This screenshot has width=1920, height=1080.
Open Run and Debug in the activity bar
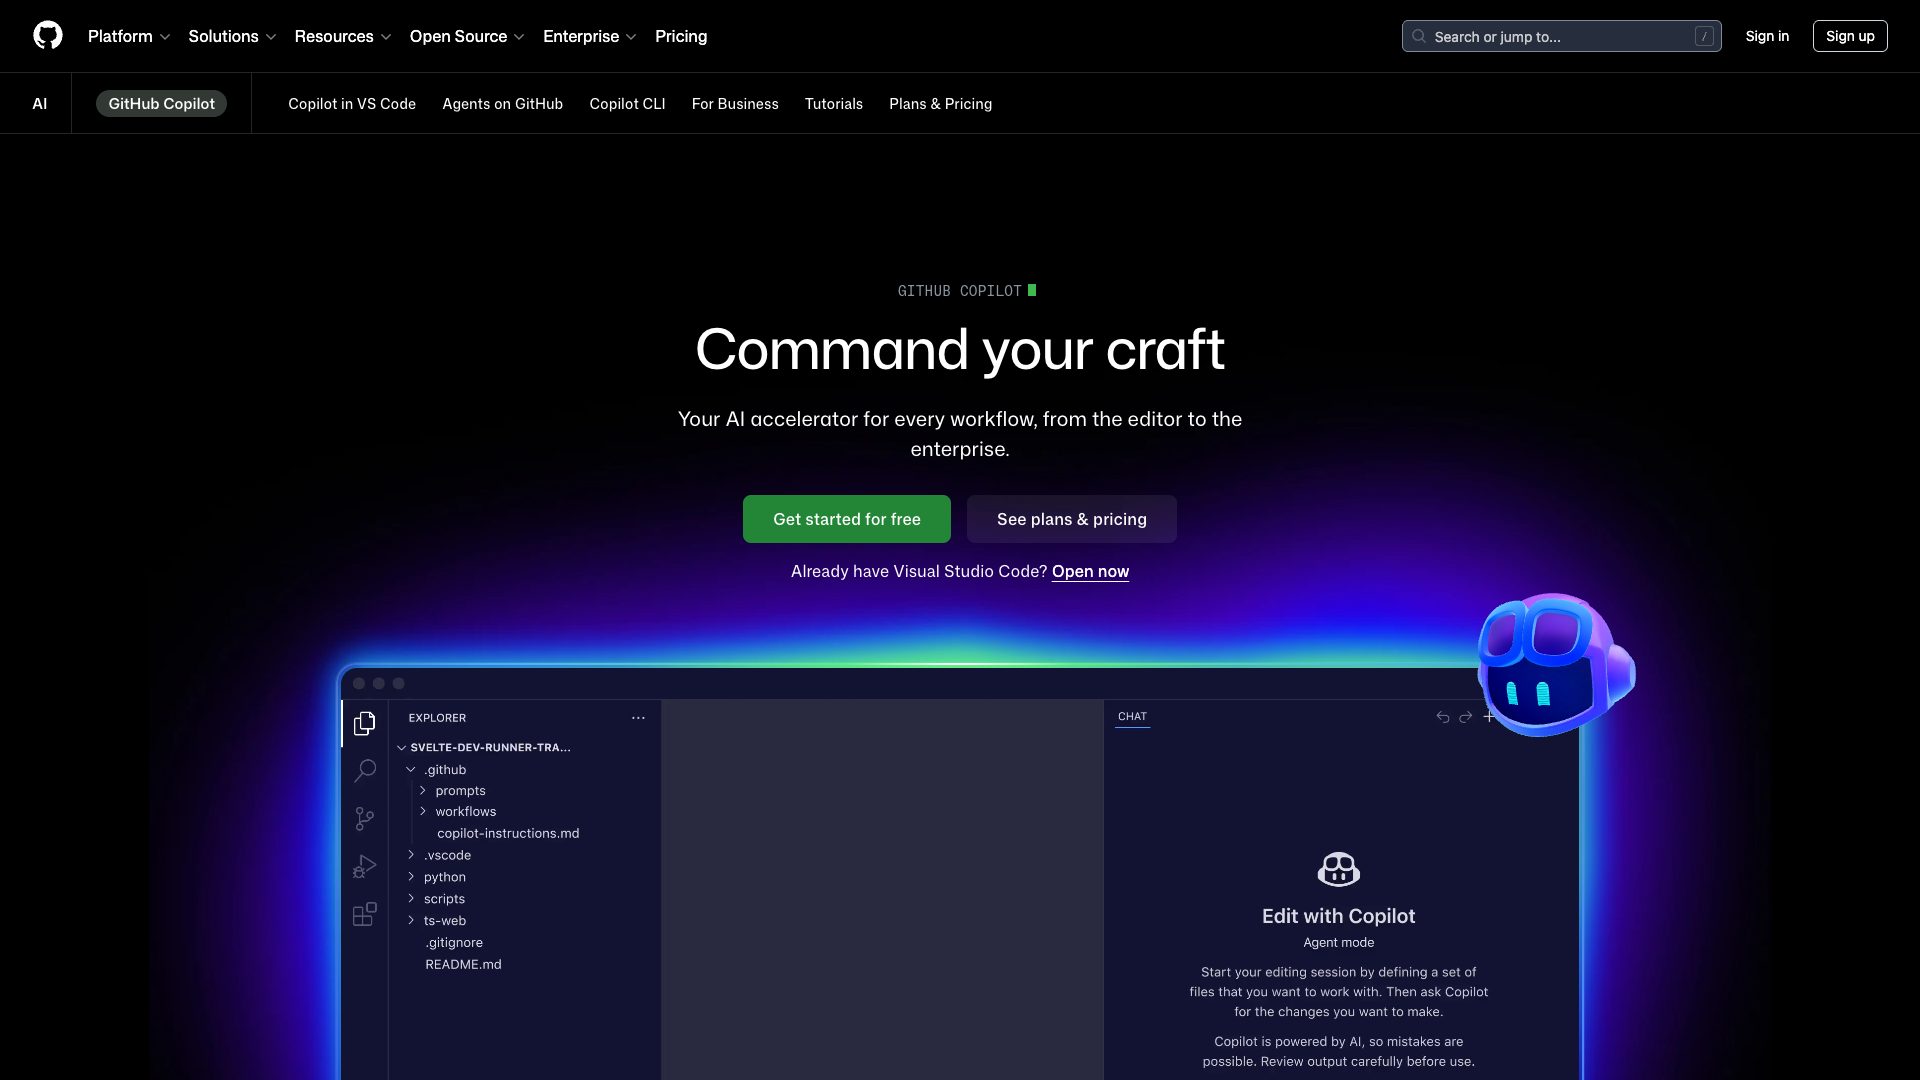click(x=365, y=866)
